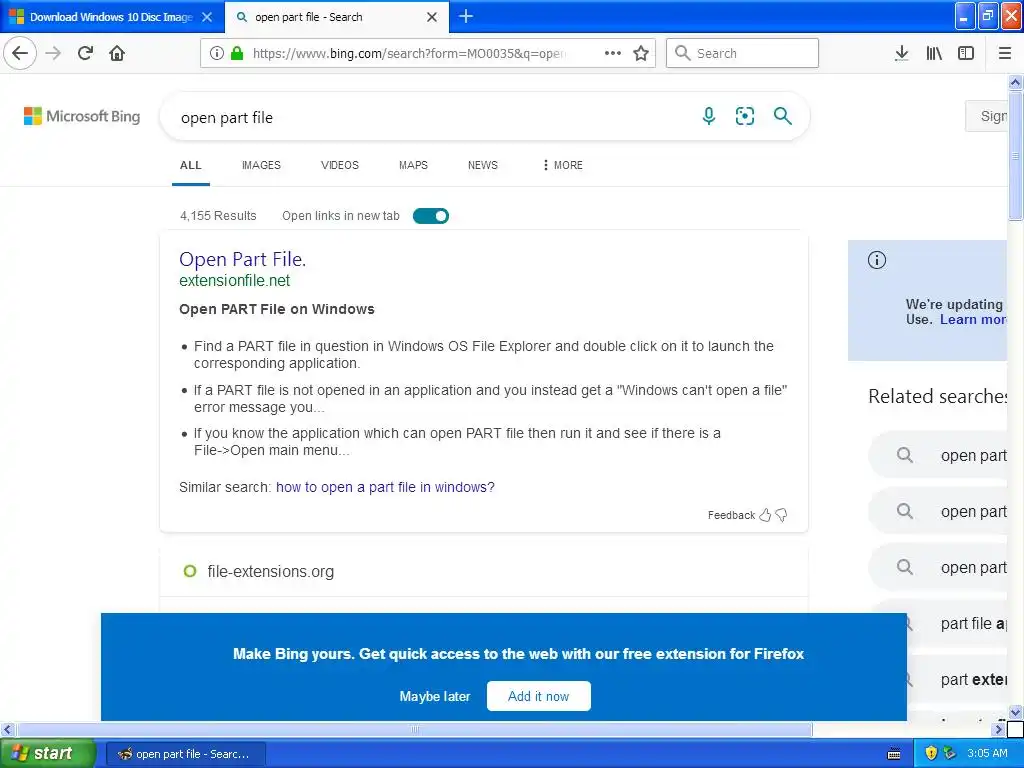This screenshot has height=768, width=1024.
Task: Click the 3:05 AM system clock
Action: (987, 753)
